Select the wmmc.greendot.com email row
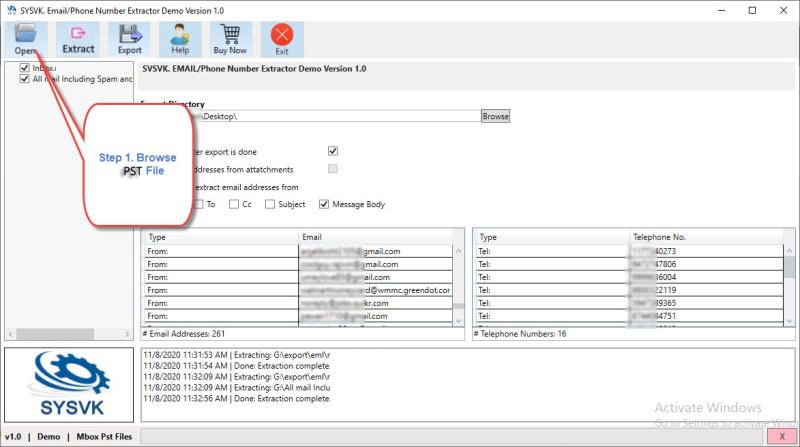Screen dimensions: 800x447 click(298, 290)
